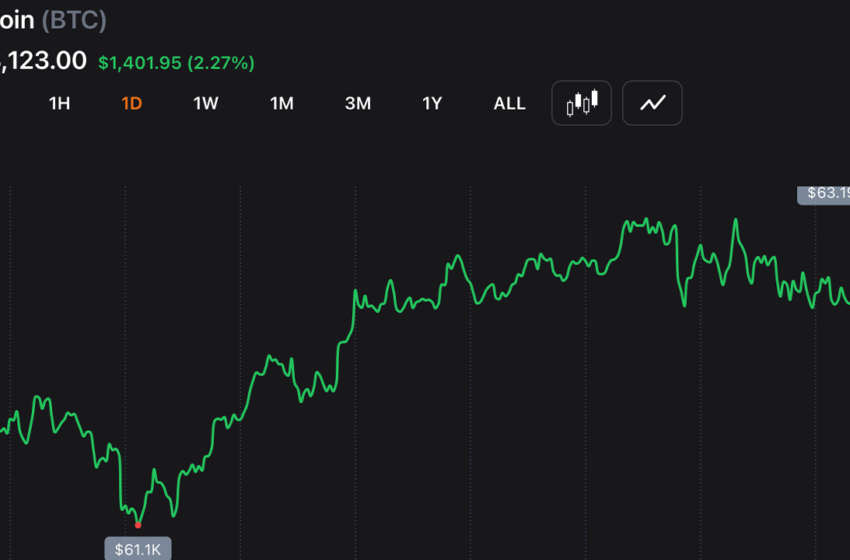This screenshot has height=560, width=850.
Task: Click the red low-point marker on chart
Action: coord(138,525)
